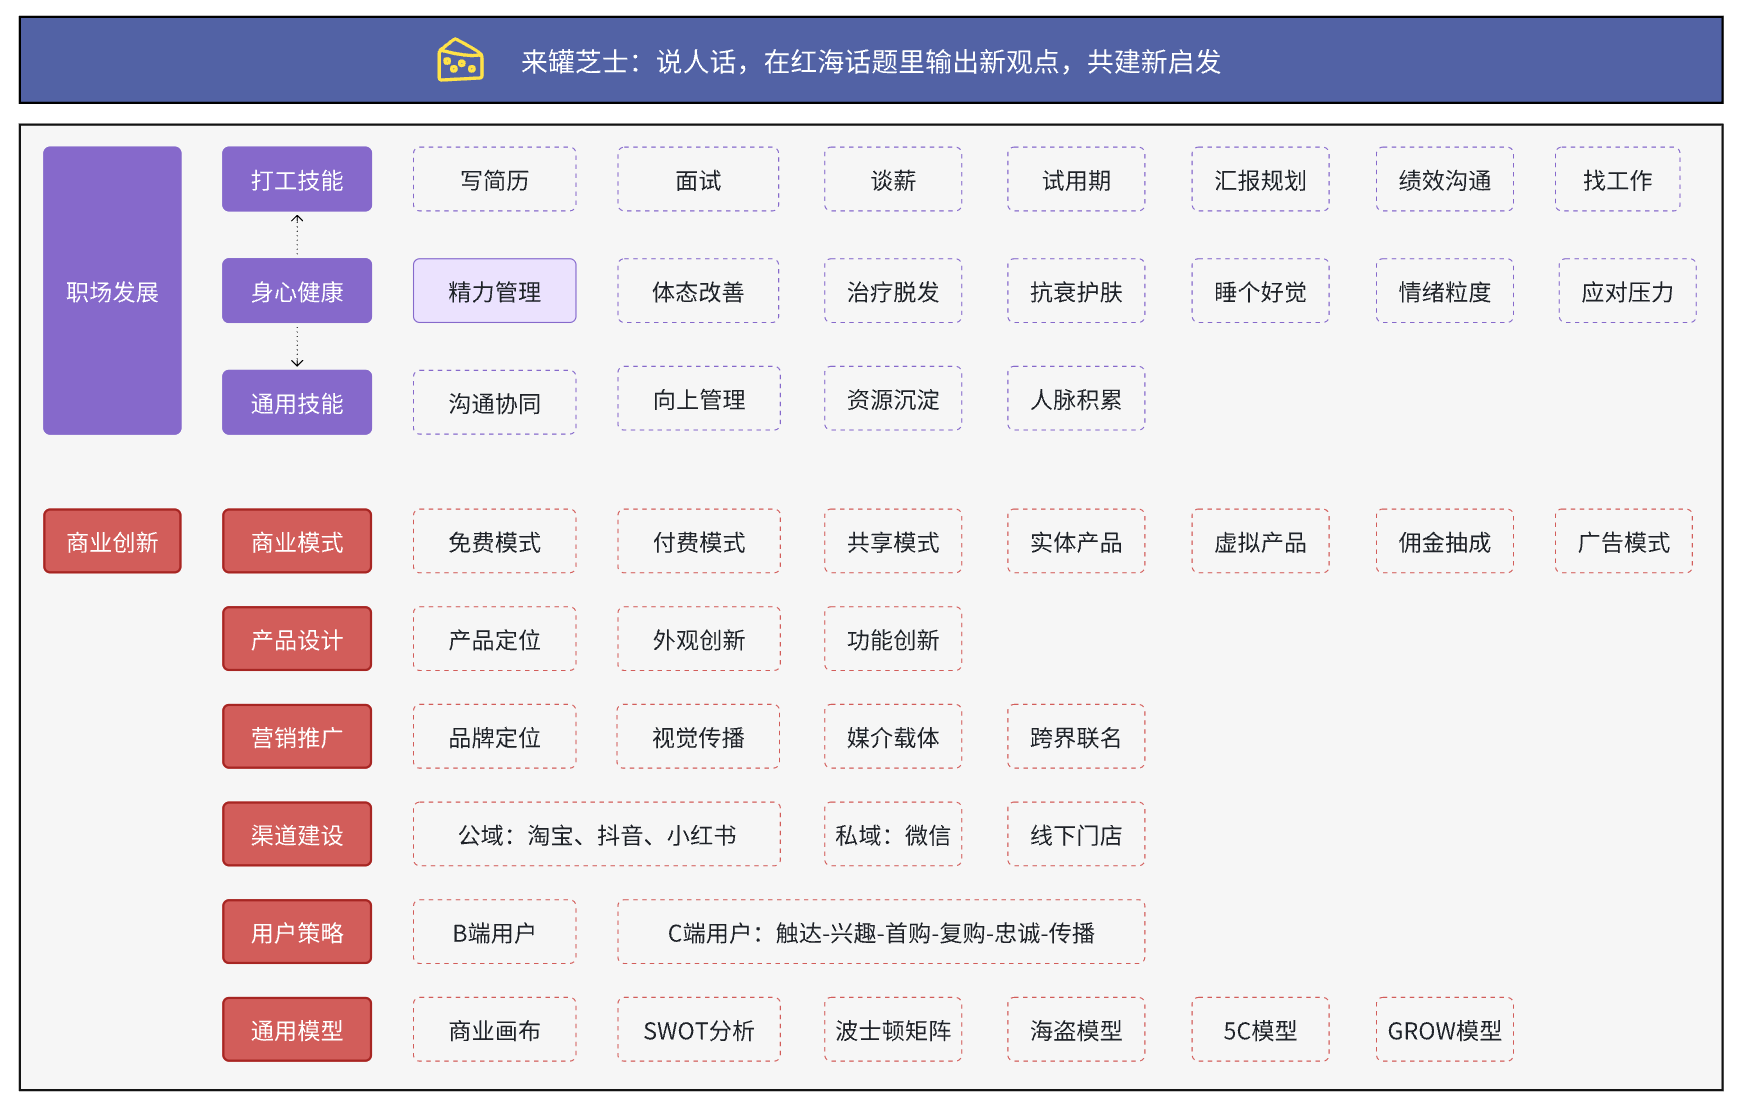Open the red 渠道建设 box
The height and width of the screenshot is (1104, 1746).
pyautogui.click(x=297, y=834)
